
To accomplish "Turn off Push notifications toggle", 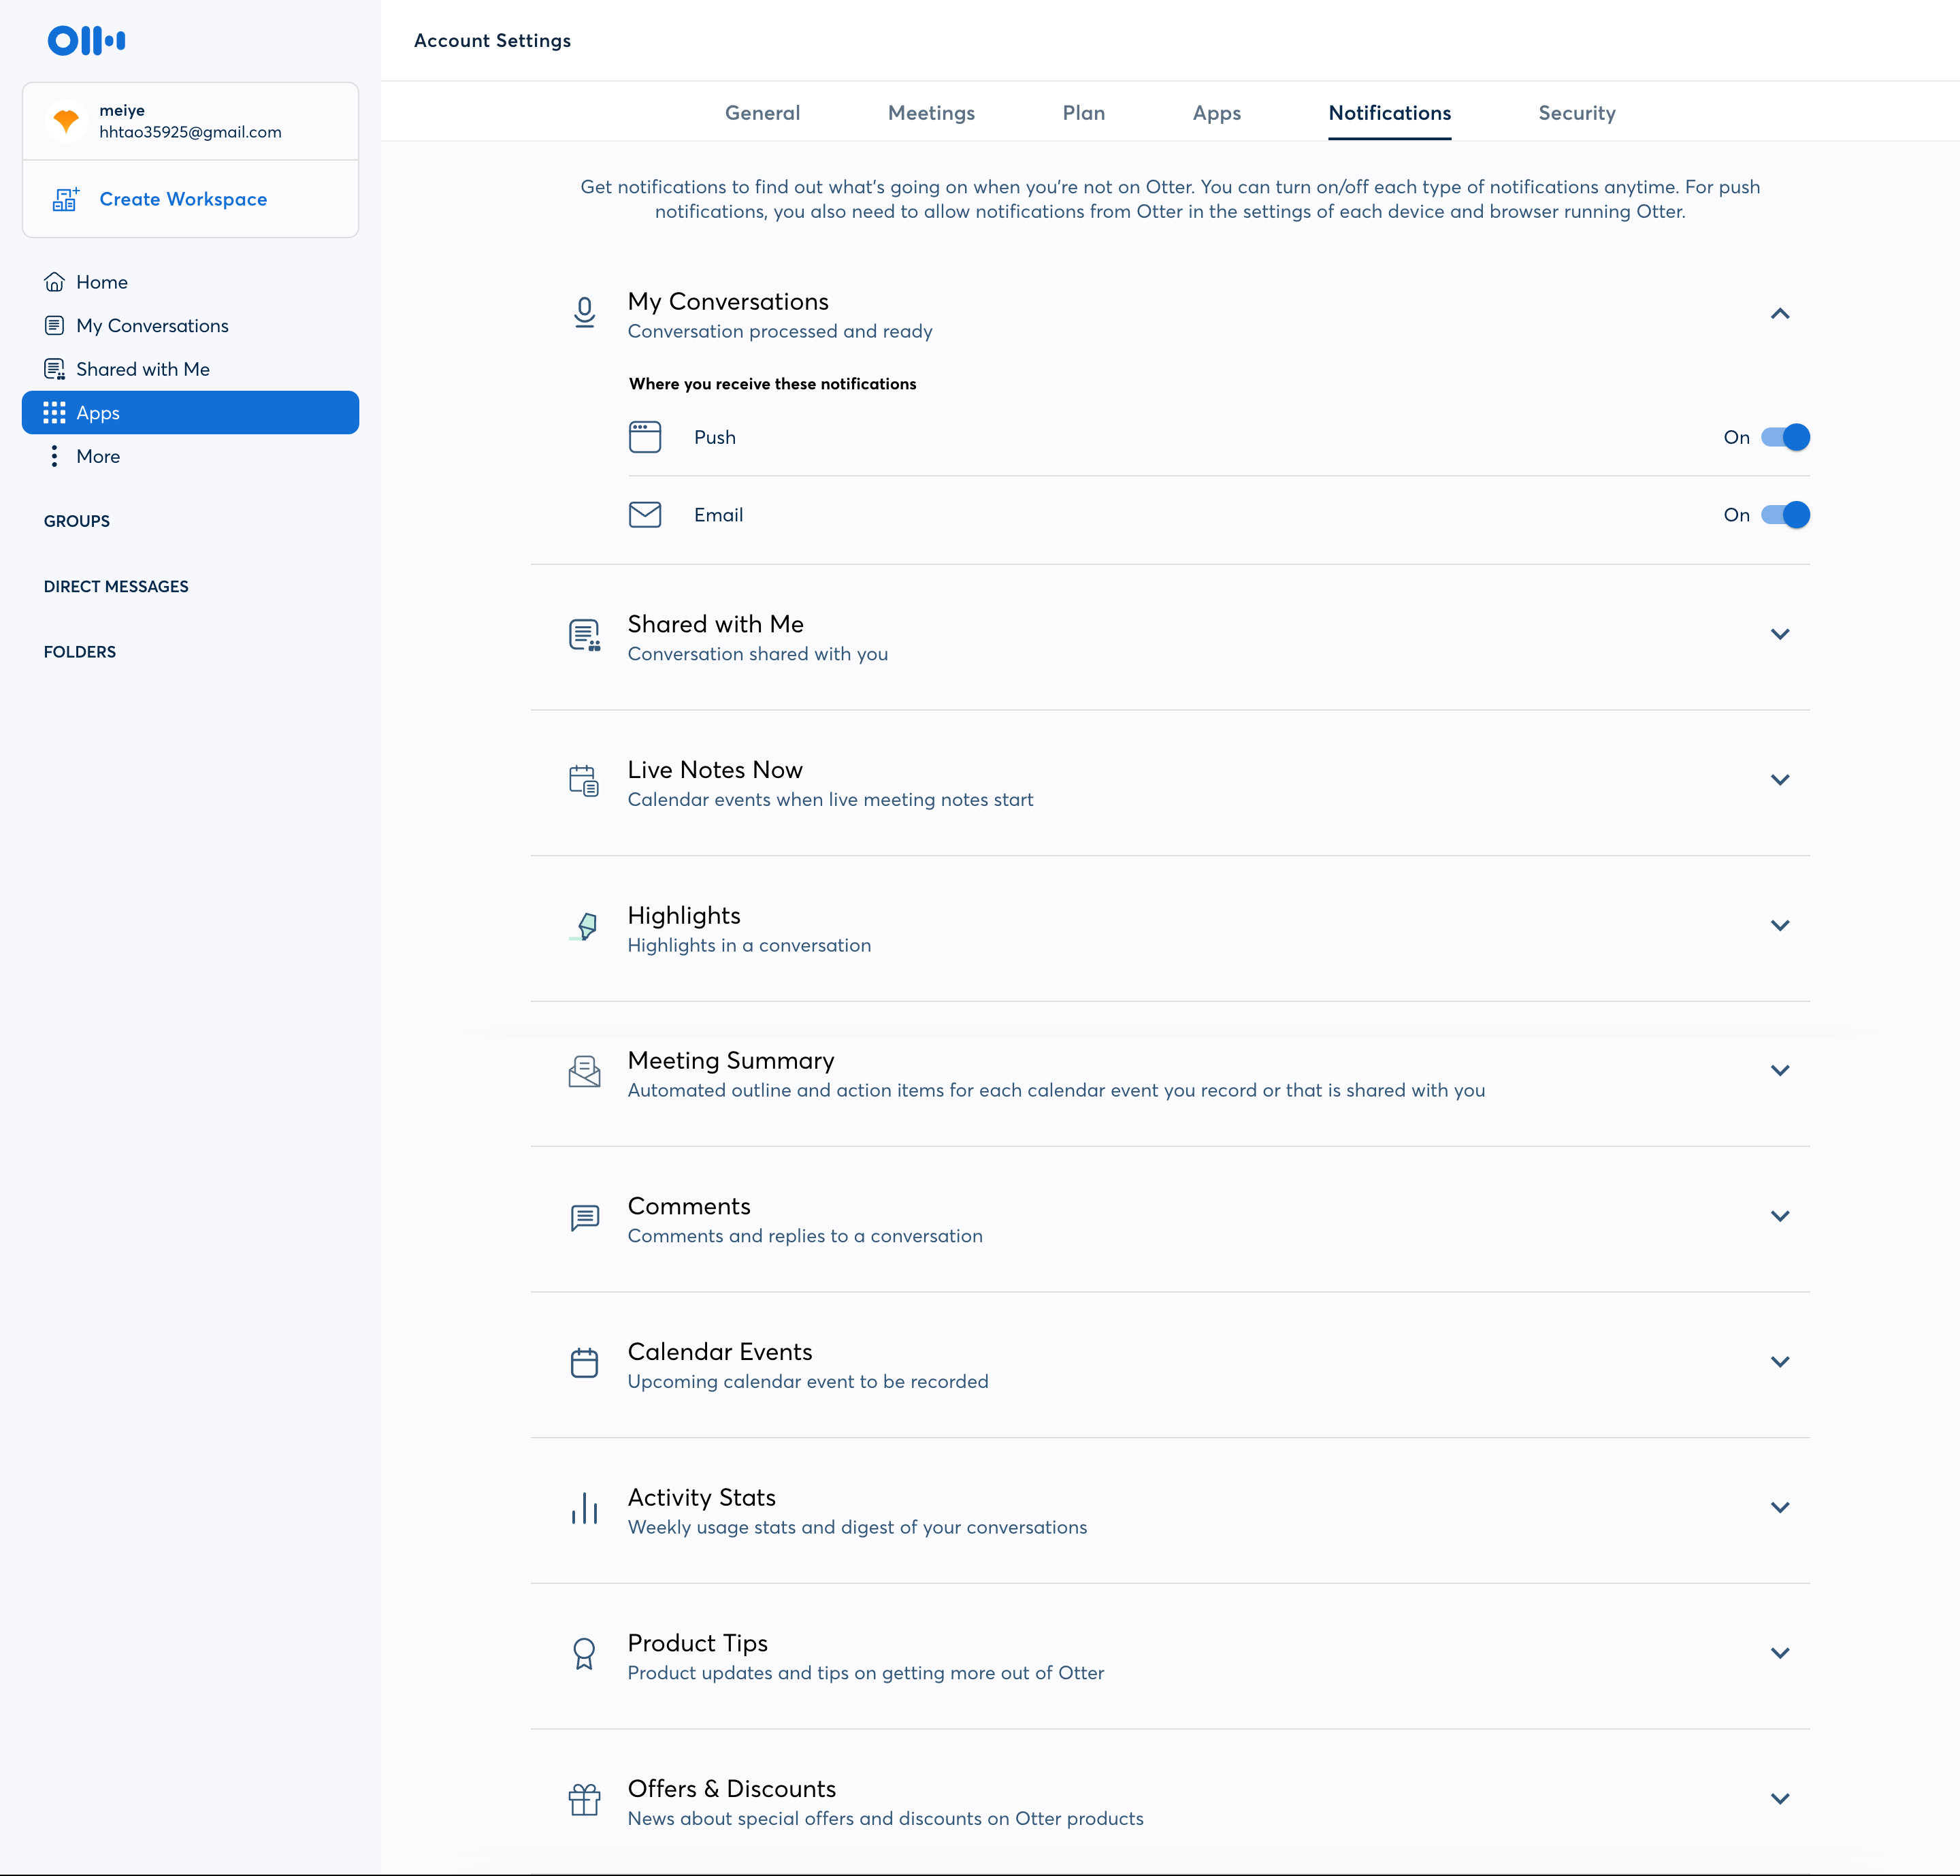I will (x=1785, y=437).
